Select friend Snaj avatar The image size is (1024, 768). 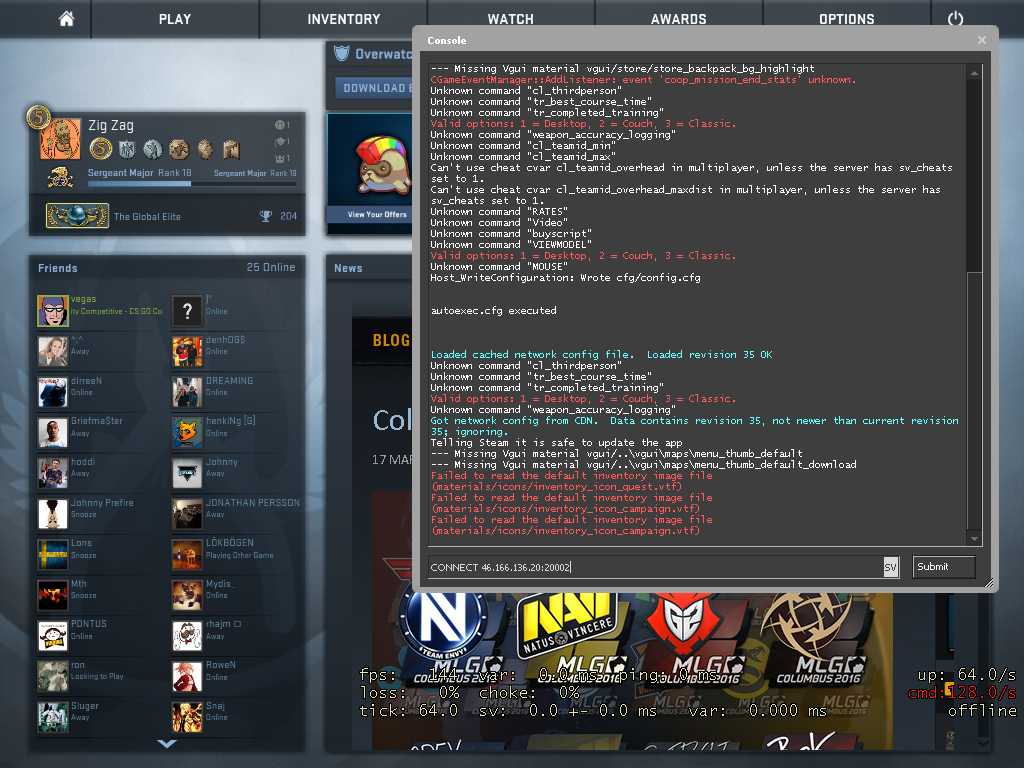pos(187,717)
